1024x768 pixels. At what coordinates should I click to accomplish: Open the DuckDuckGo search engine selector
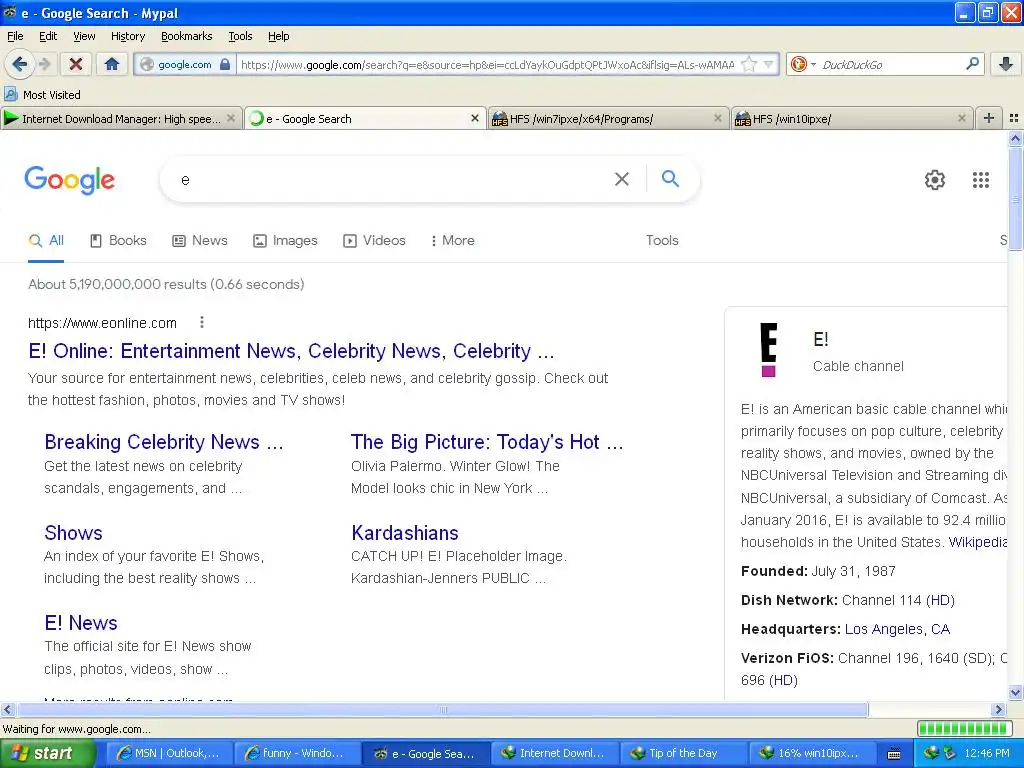(x=803, y=64)
